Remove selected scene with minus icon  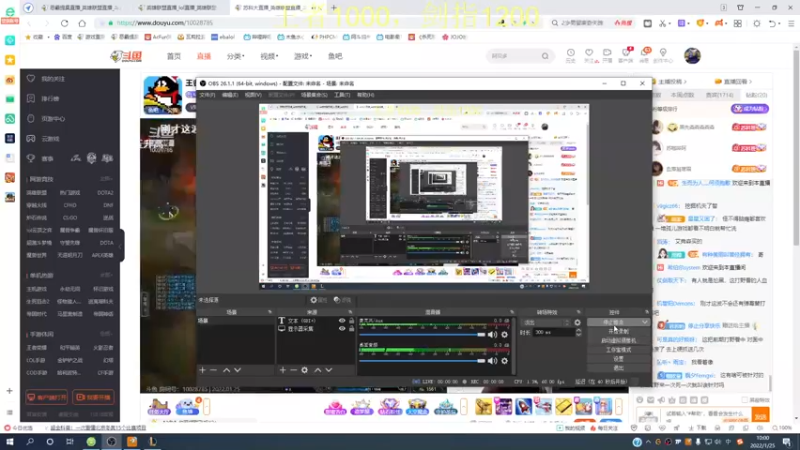pos(213,370)
